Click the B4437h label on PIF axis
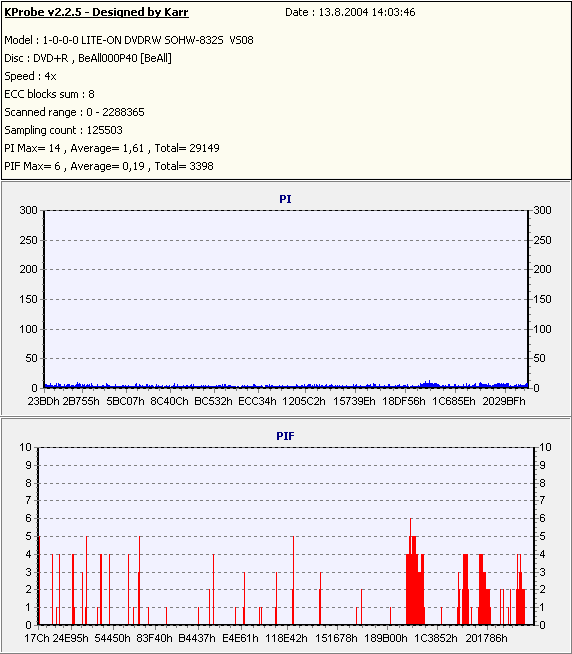The image size is (572, 654). click(197, 638)
